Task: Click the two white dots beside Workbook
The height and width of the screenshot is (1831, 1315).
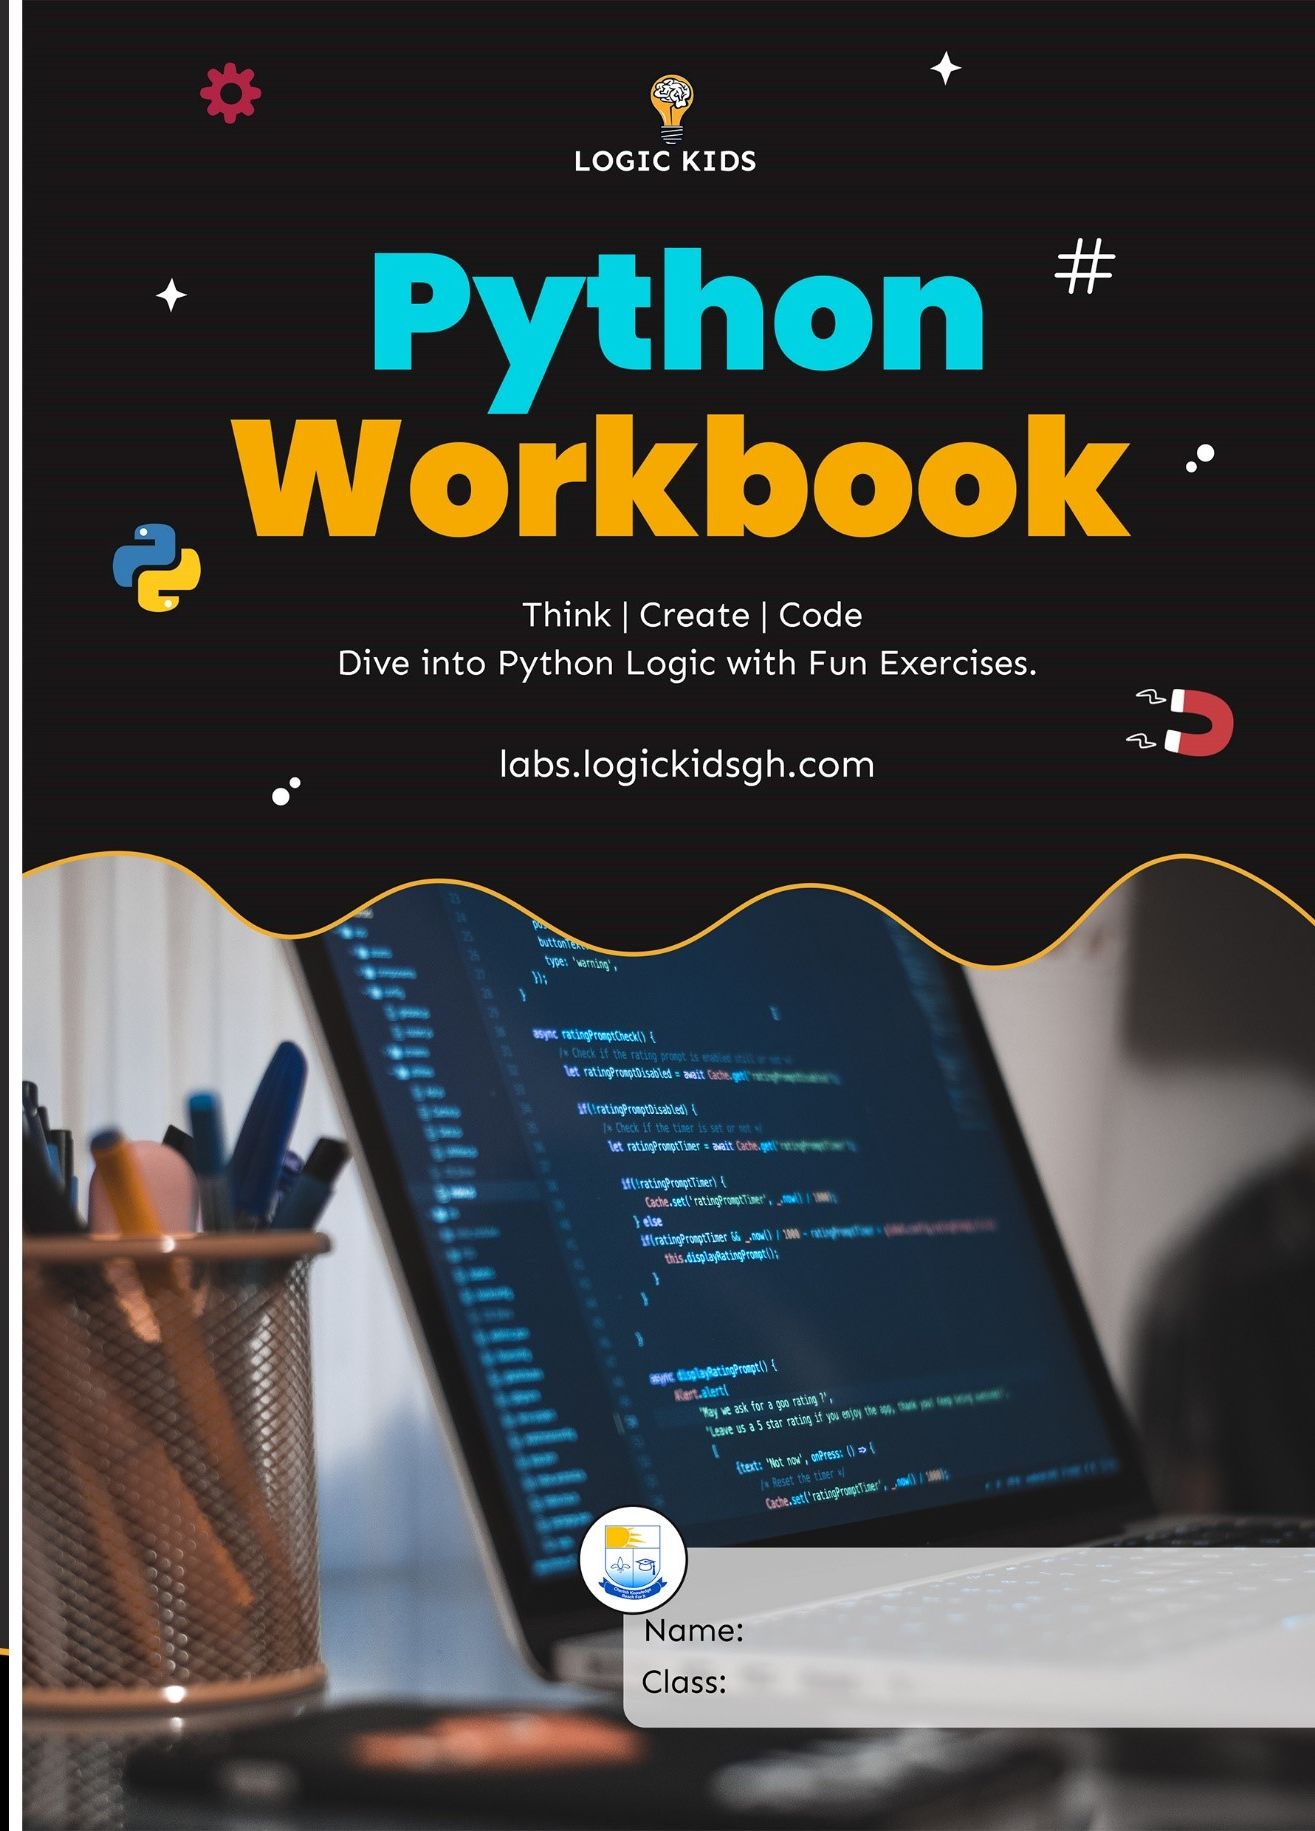Action: pyautogui.click(x=1200, y=458)
